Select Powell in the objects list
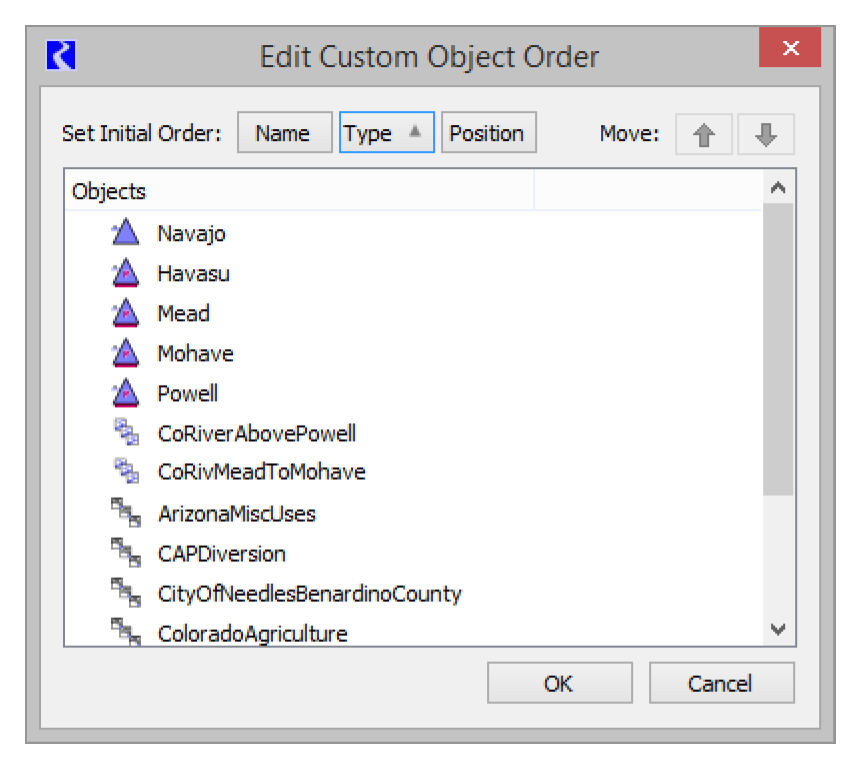 187,394
